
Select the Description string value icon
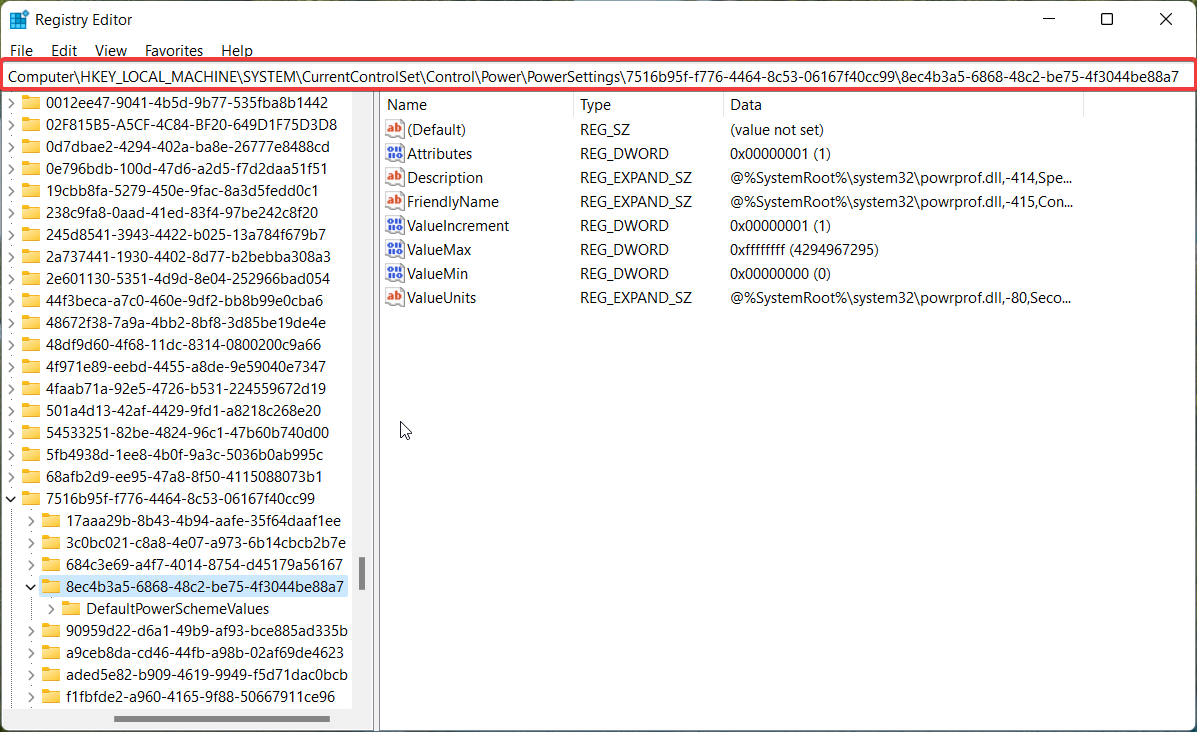coord(394,178)
